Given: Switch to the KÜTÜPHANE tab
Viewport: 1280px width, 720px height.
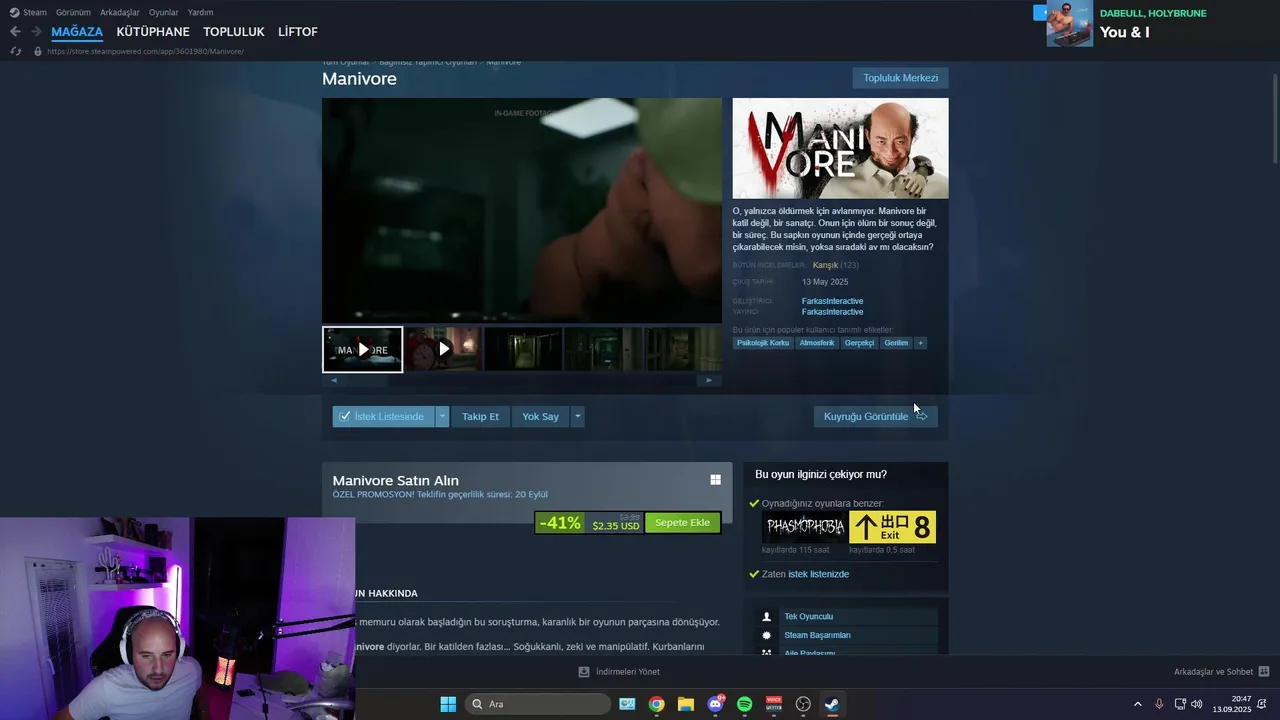Looking at the screenshot, I should click(153, 32).
